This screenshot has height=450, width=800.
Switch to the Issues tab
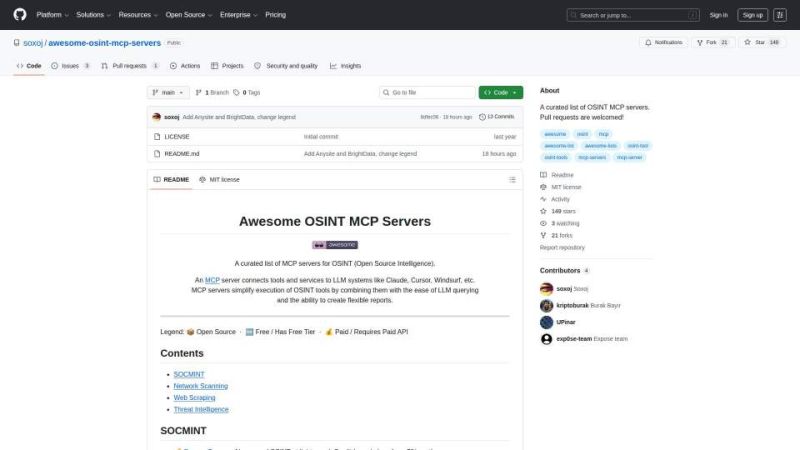[70, 66]
